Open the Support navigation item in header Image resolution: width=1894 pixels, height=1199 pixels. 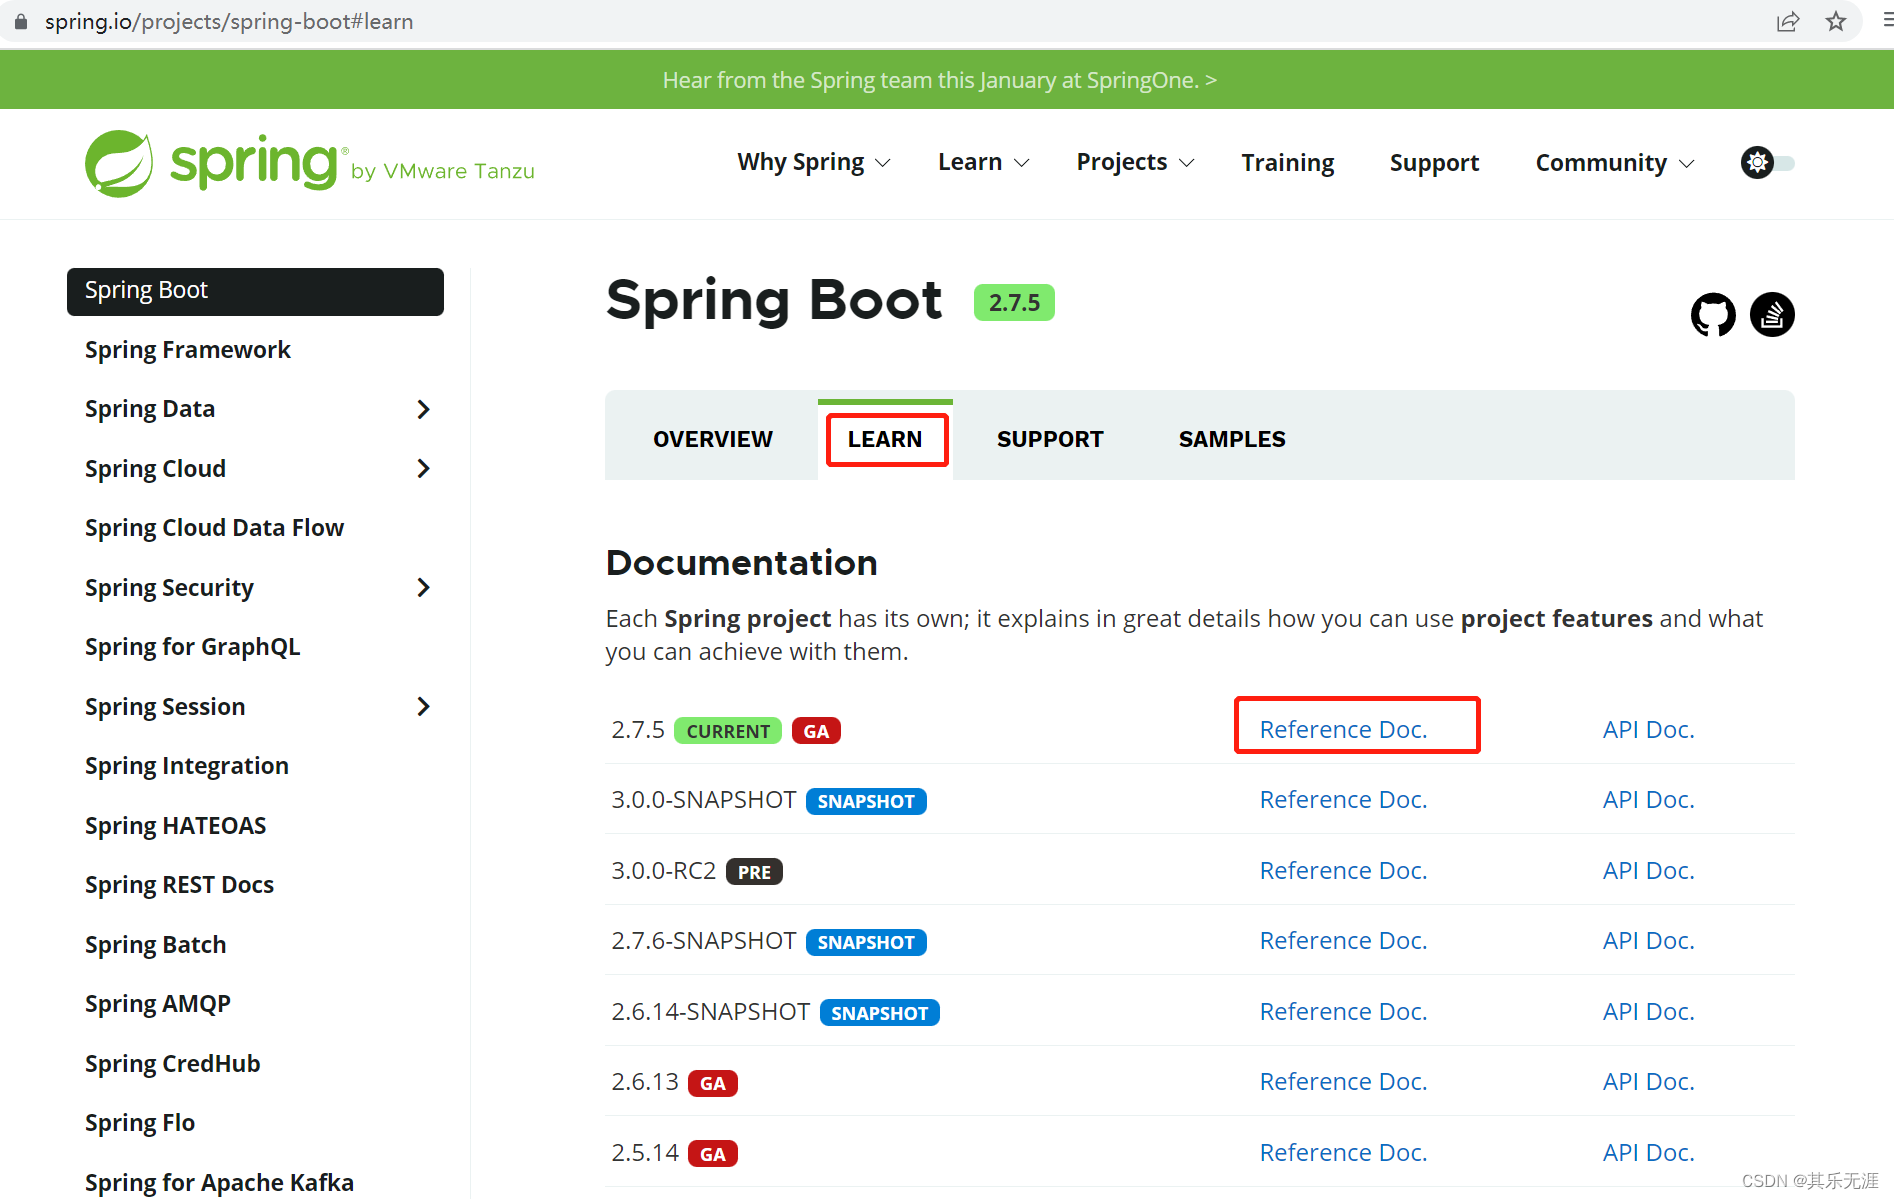click(1434, 163)
